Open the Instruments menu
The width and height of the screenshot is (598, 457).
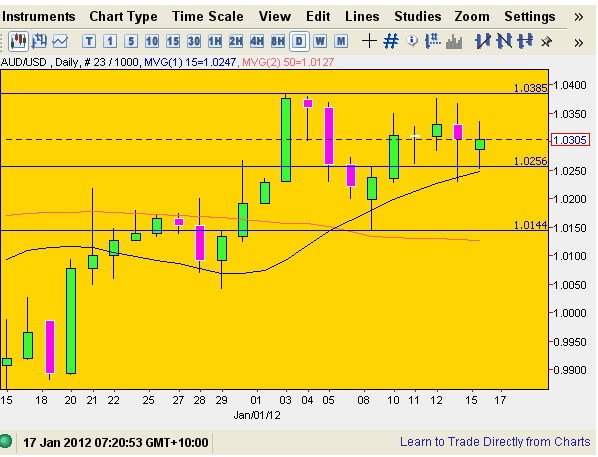click(x=39, y=16)
